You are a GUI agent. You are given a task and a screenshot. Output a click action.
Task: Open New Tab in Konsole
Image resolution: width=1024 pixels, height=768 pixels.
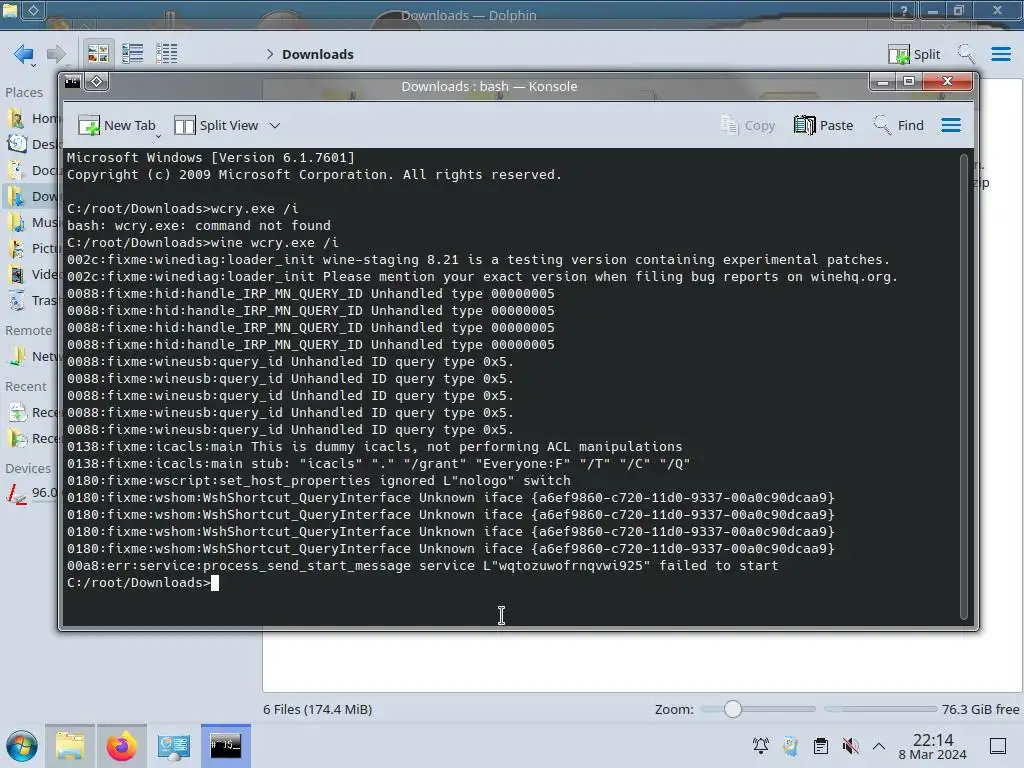pyautogui.click(x=116, y=125)
